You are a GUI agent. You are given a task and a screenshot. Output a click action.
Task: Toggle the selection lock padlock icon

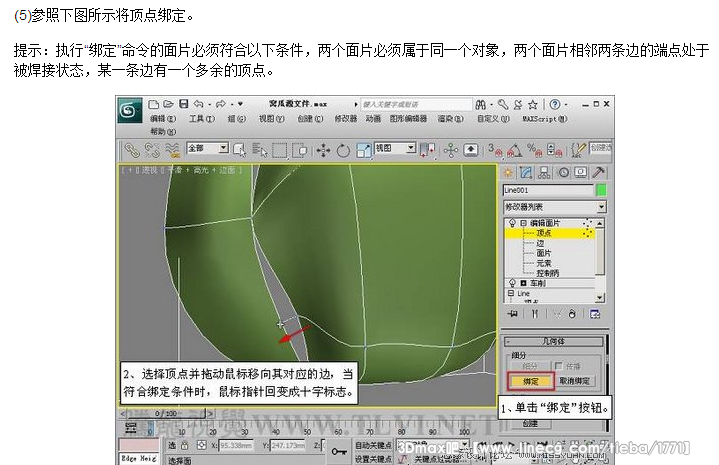click(x=184, y=445)
